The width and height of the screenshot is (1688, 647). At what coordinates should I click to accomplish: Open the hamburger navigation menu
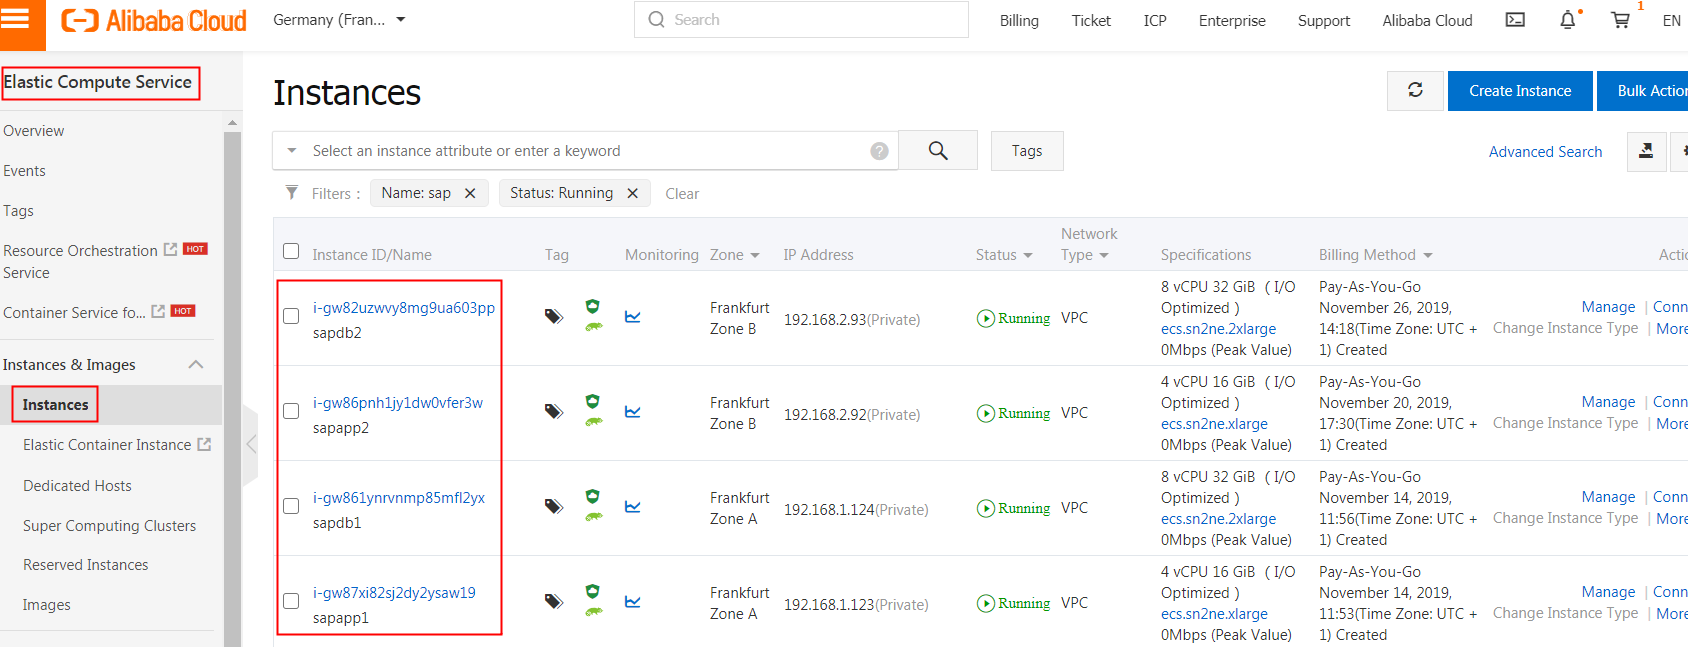(21, 20)
